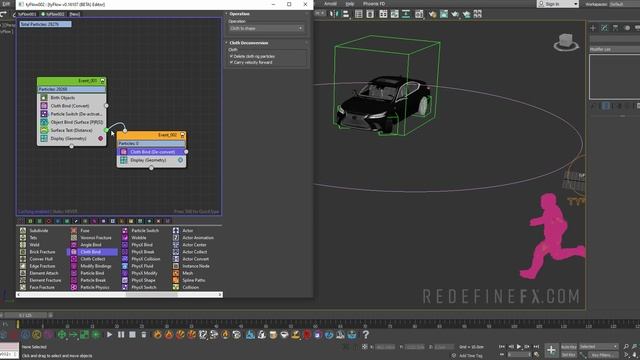The image size is (640, 360).
Task: Choose the Brick Fracture operator
Action: [x=42, y=252]
